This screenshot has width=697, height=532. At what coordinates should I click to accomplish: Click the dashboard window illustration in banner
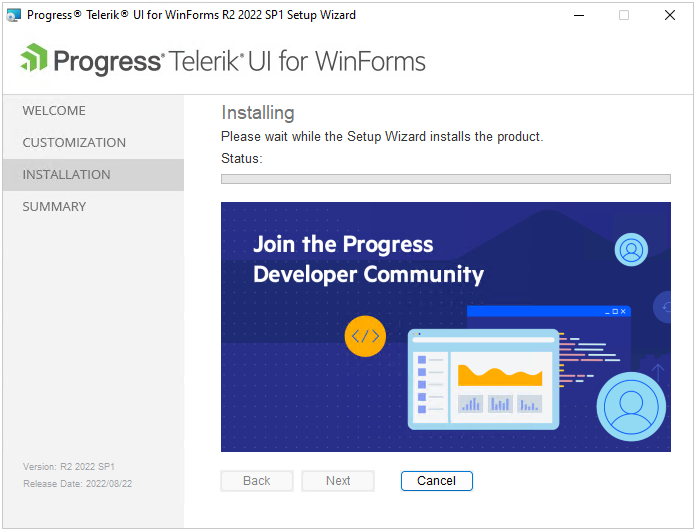(483, 379)
